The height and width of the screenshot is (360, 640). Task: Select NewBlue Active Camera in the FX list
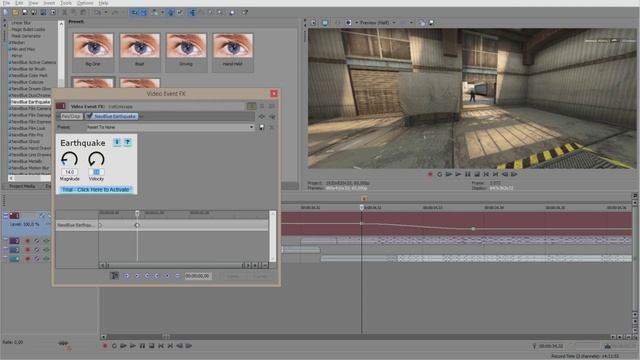click(33, 62)
